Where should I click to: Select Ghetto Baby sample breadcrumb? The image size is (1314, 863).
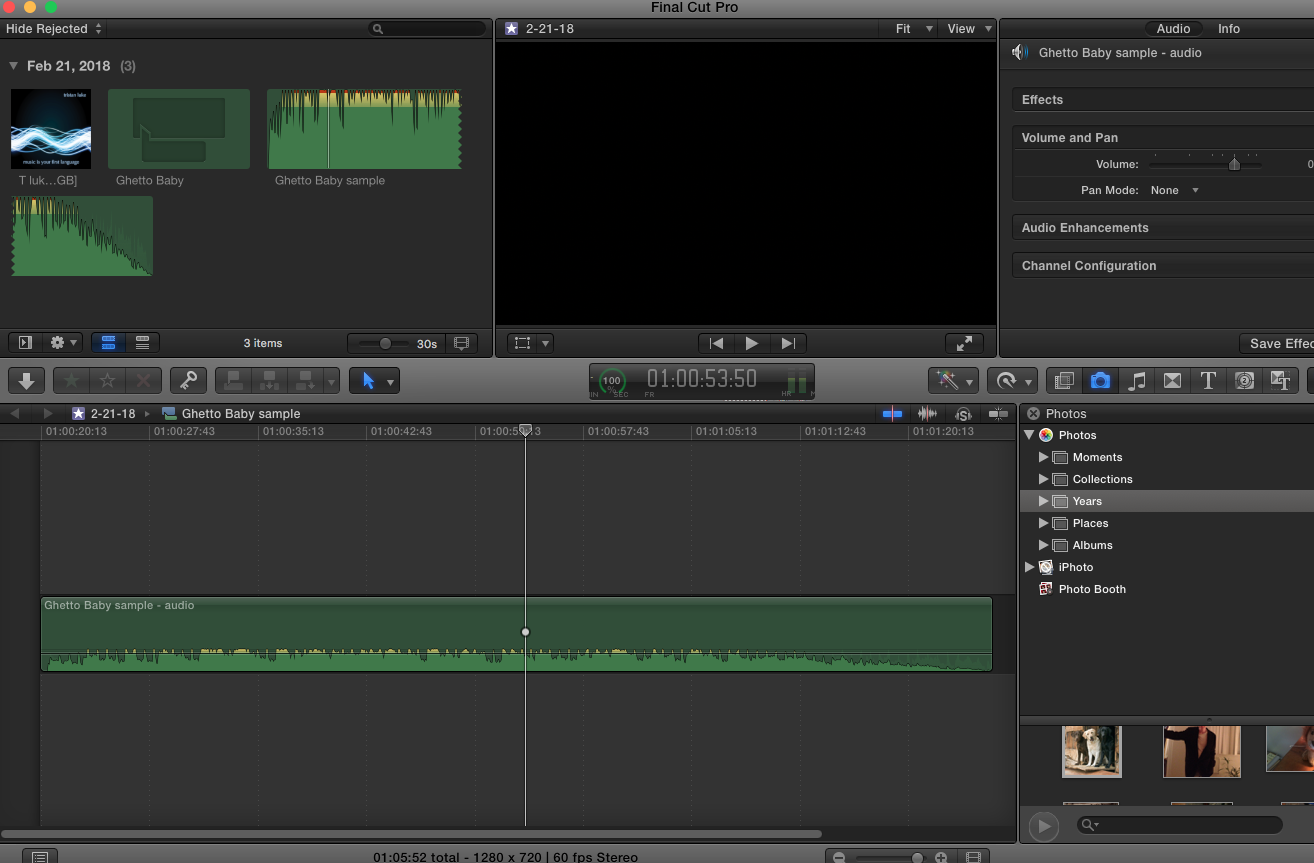click(232, 414)
